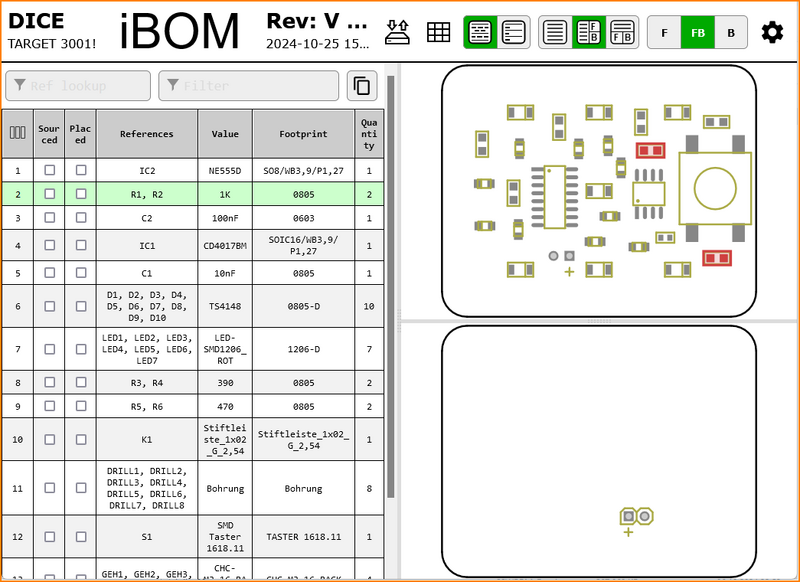Check the Placed checkbox for R1, R2
Viewport: 800px width, 582px height.
coord(81,194)
